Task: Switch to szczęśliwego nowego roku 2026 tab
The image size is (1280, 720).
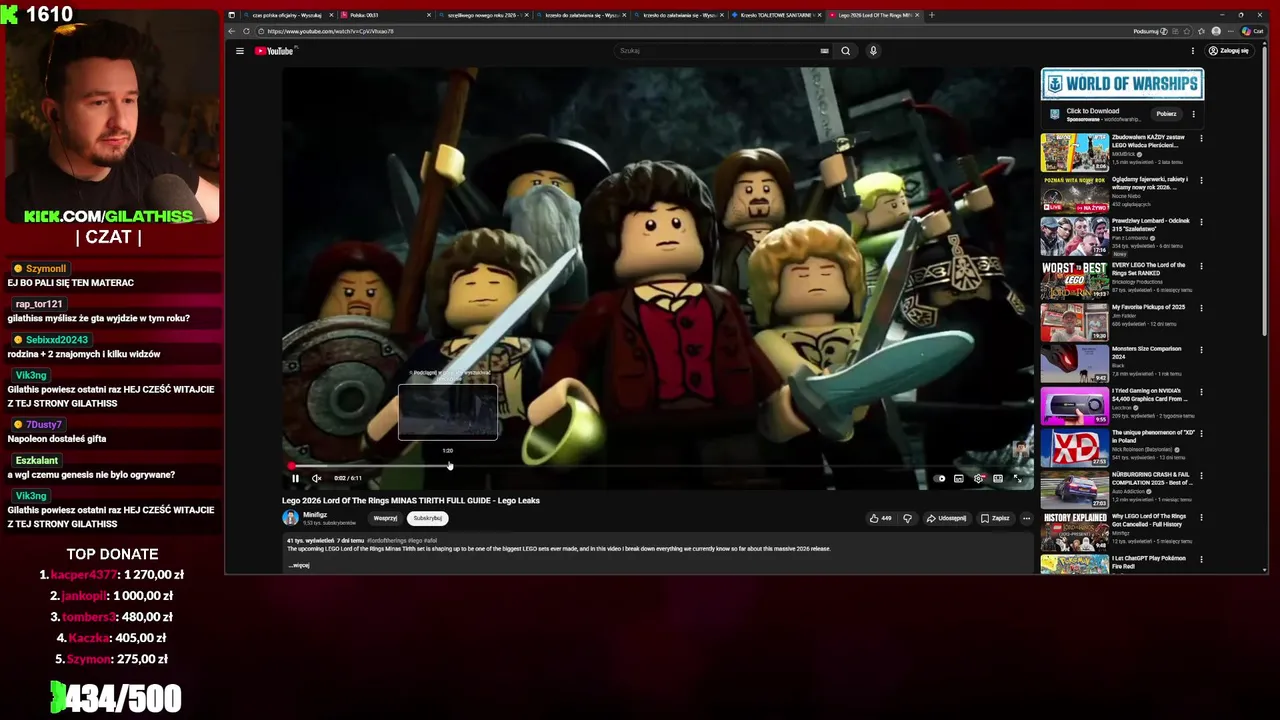Action: (x=482, y=15)
